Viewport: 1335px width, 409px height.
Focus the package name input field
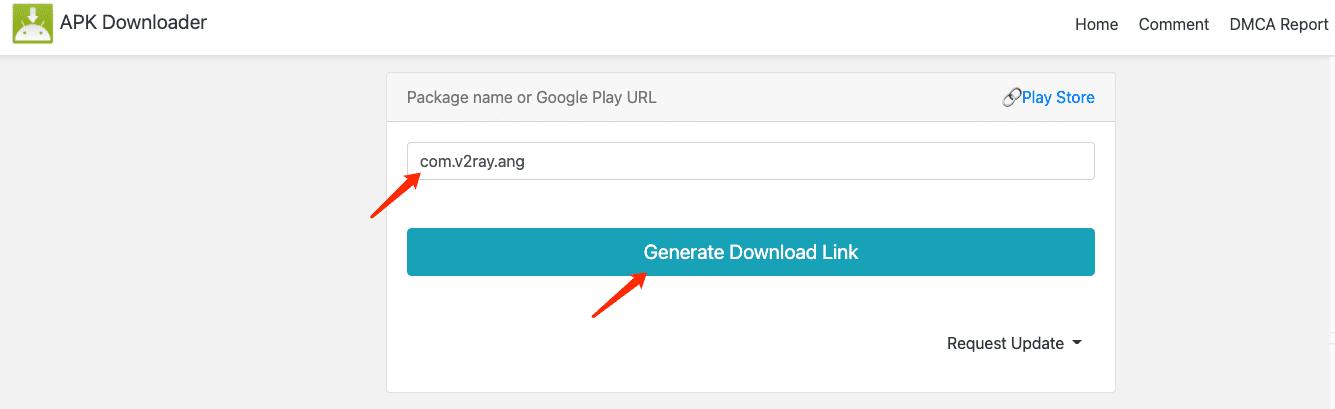751,161
